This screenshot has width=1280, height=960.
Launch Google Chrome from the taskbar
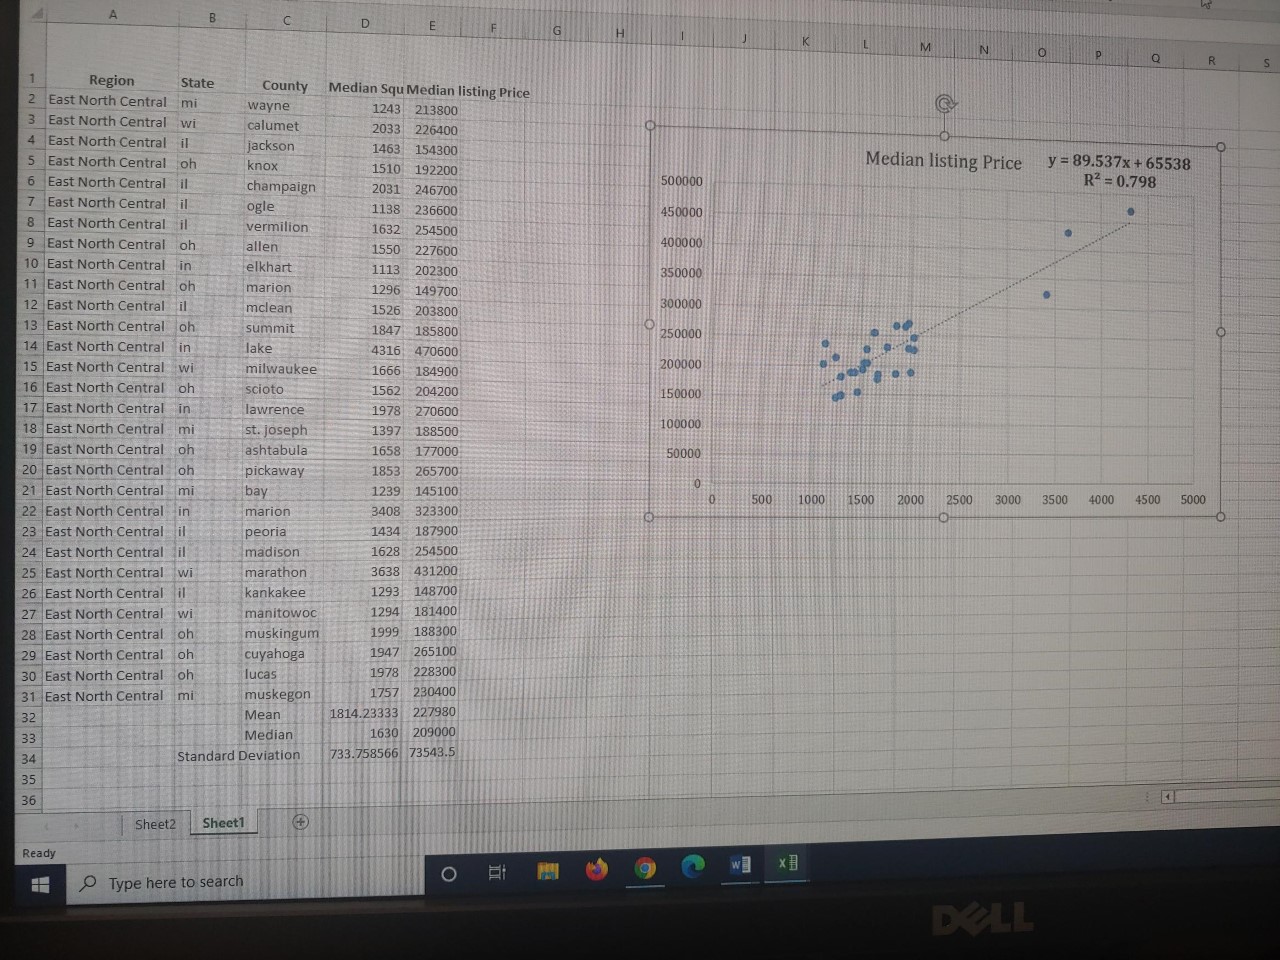click(x=646, y=868)
